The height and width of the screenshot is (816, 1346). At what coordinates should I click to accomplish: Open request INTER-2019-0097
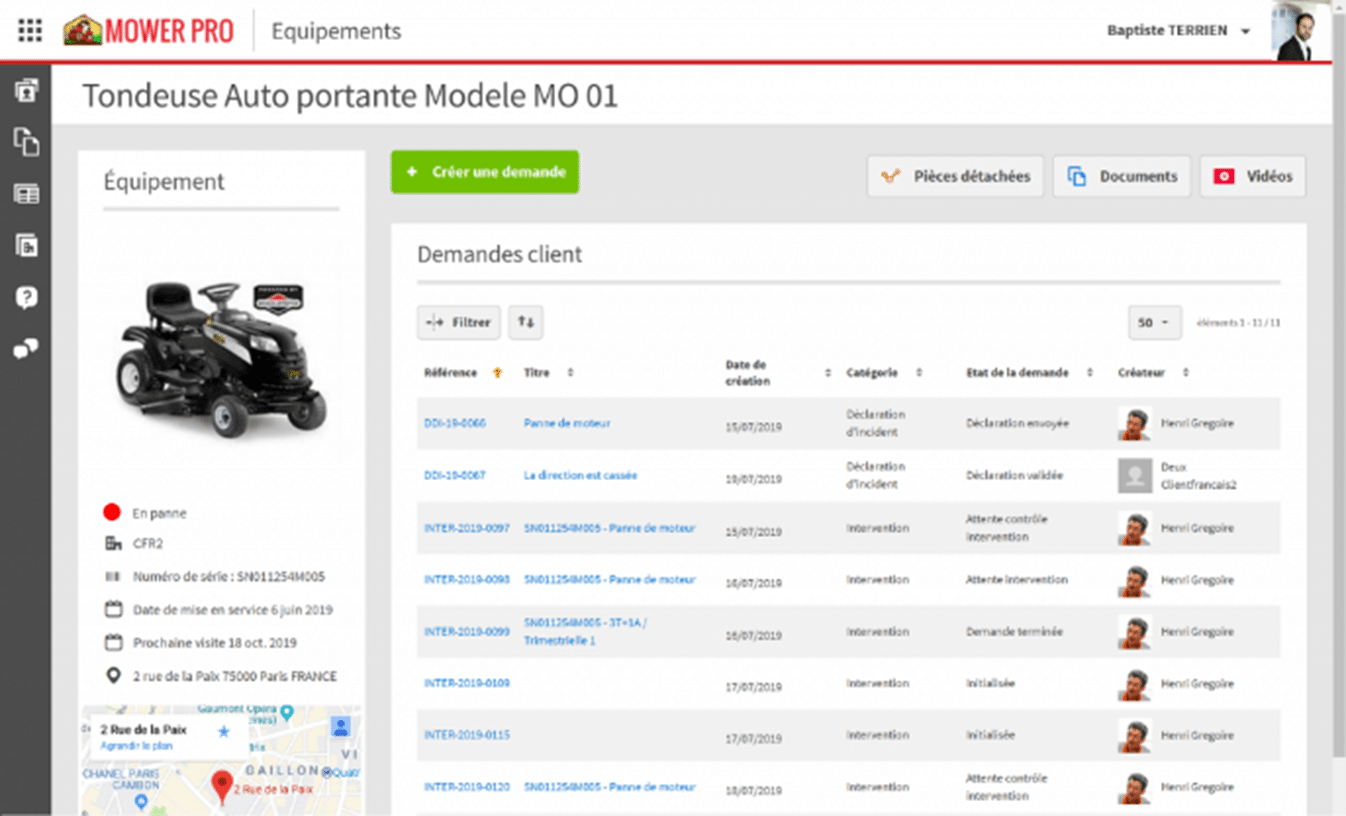(x=467, y=528)
